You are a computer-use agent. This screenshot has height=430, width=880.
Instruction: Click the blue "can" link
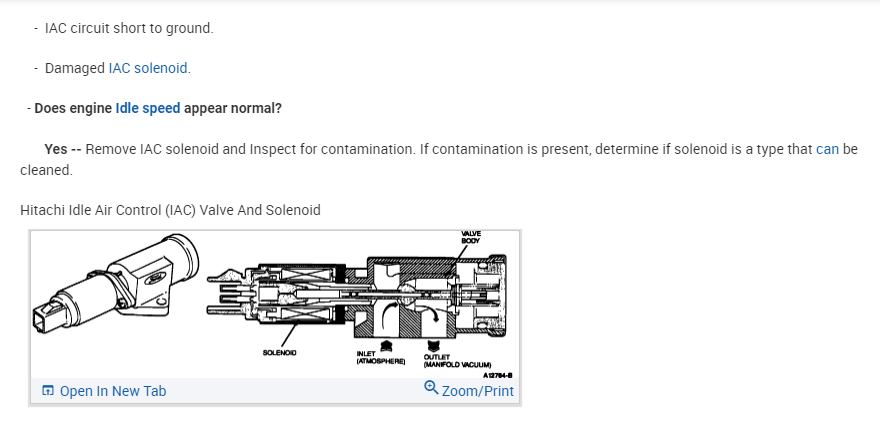tap(827, 149)
